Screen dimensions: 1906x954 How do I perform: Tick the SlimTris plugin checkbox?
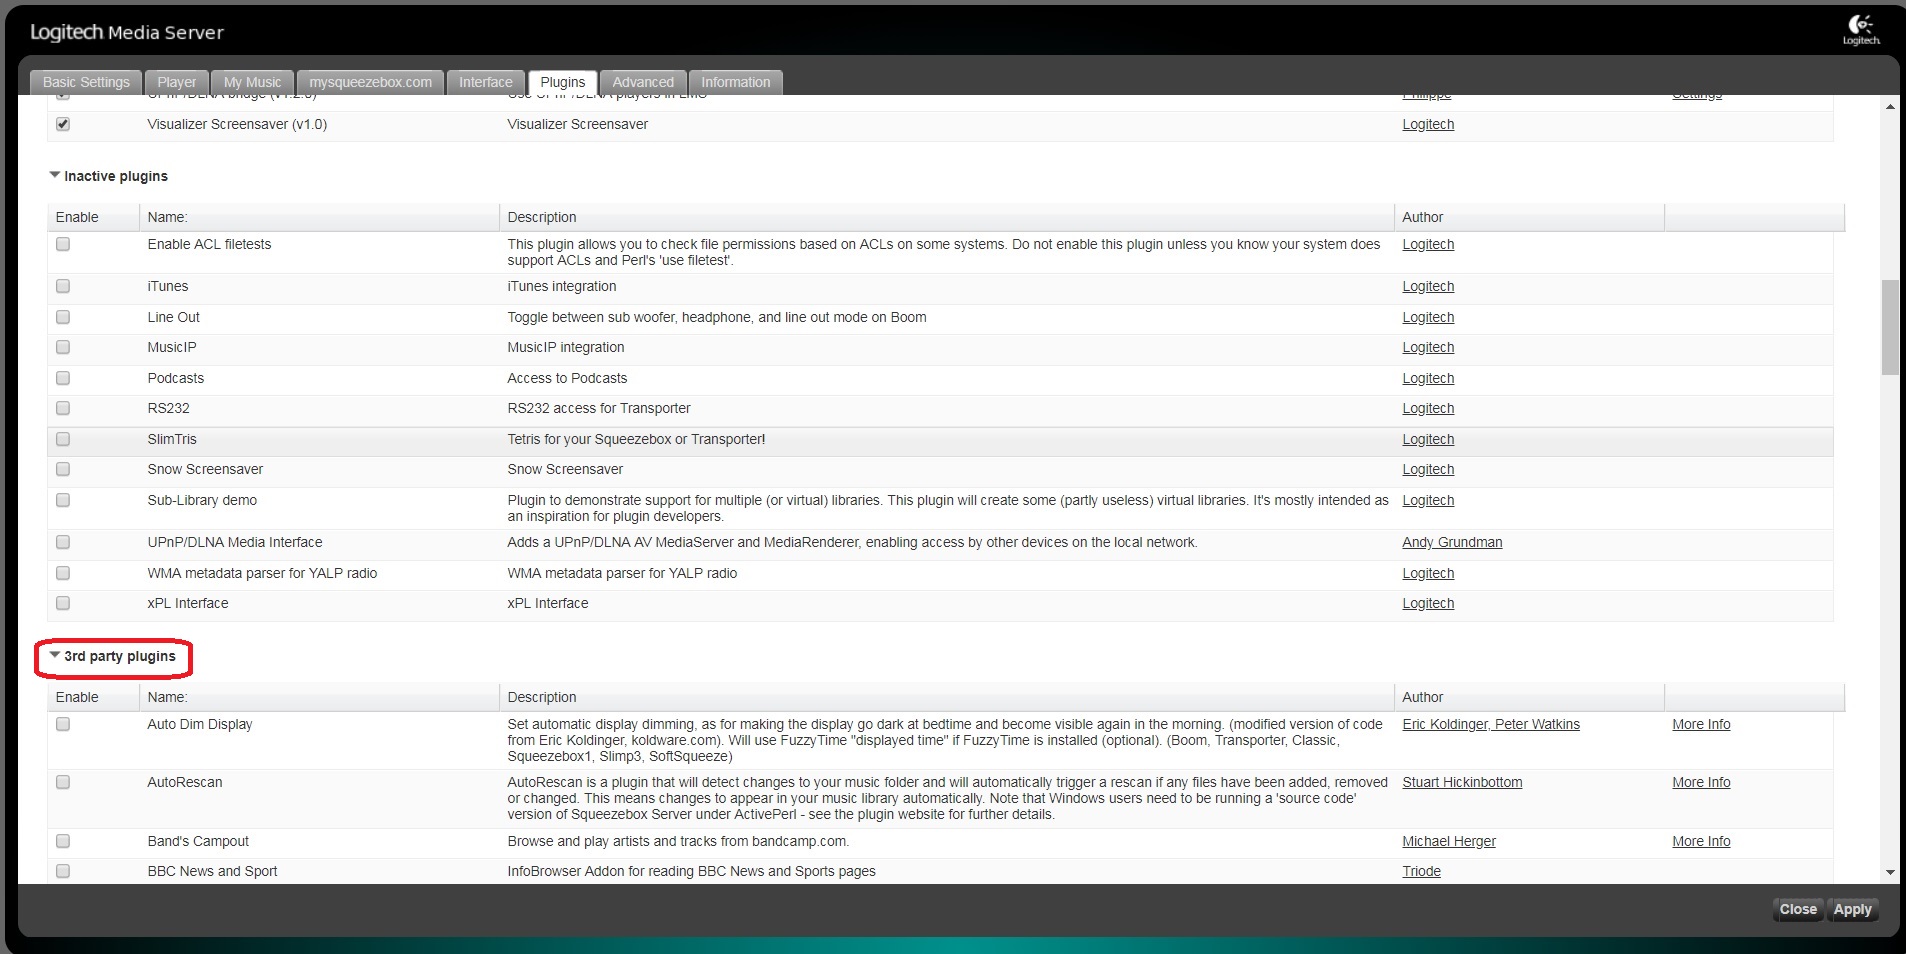63,439
